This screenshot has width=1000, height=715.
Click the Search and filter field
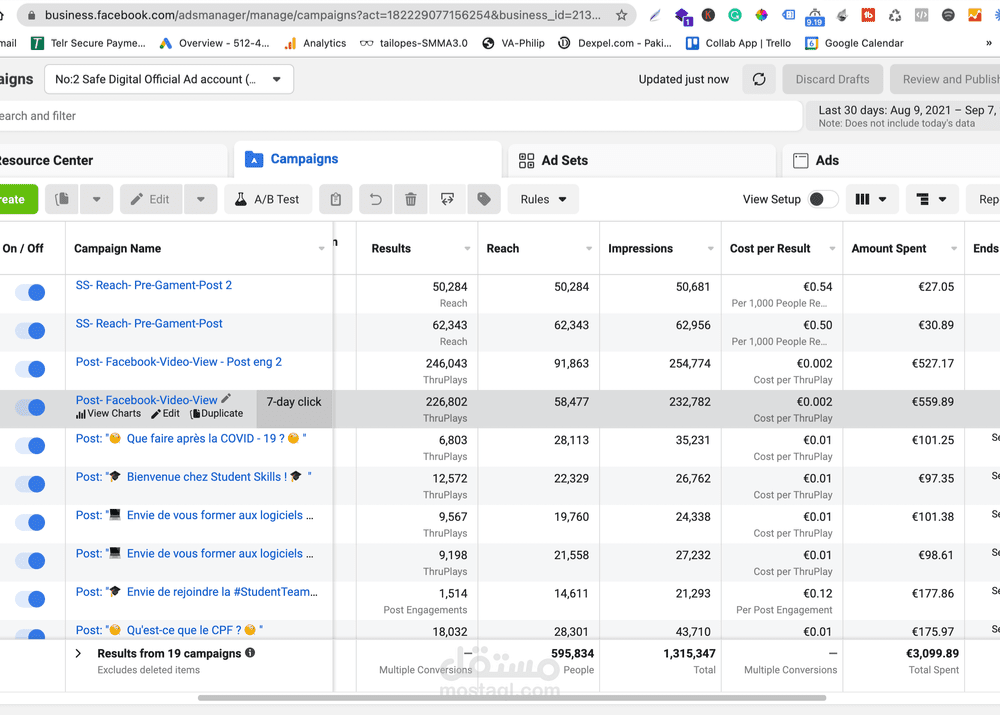click(x=401, y=116)
